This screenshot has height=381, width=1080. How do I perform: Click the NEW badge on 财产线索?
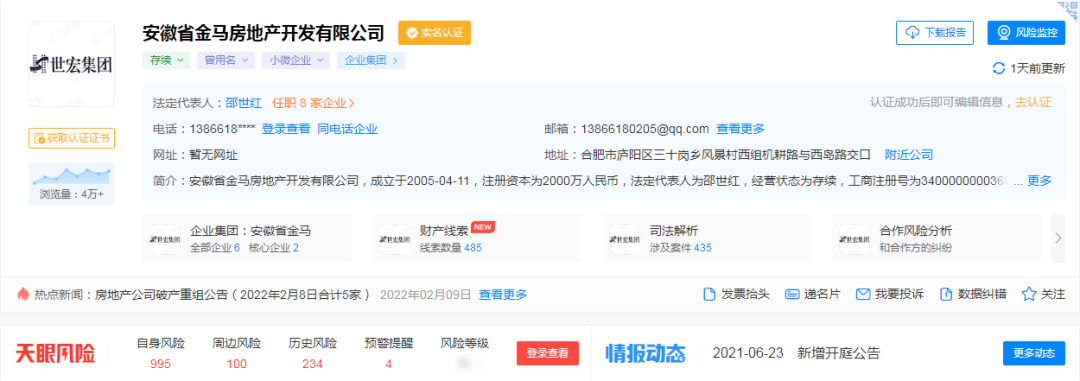(x=484, y=227)
